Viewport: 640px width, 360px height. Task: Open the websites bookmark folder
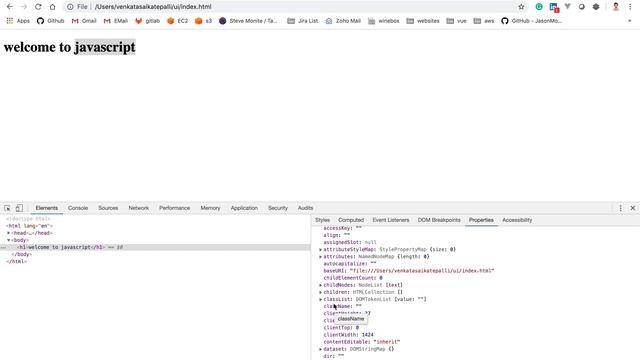pos(423,21)
